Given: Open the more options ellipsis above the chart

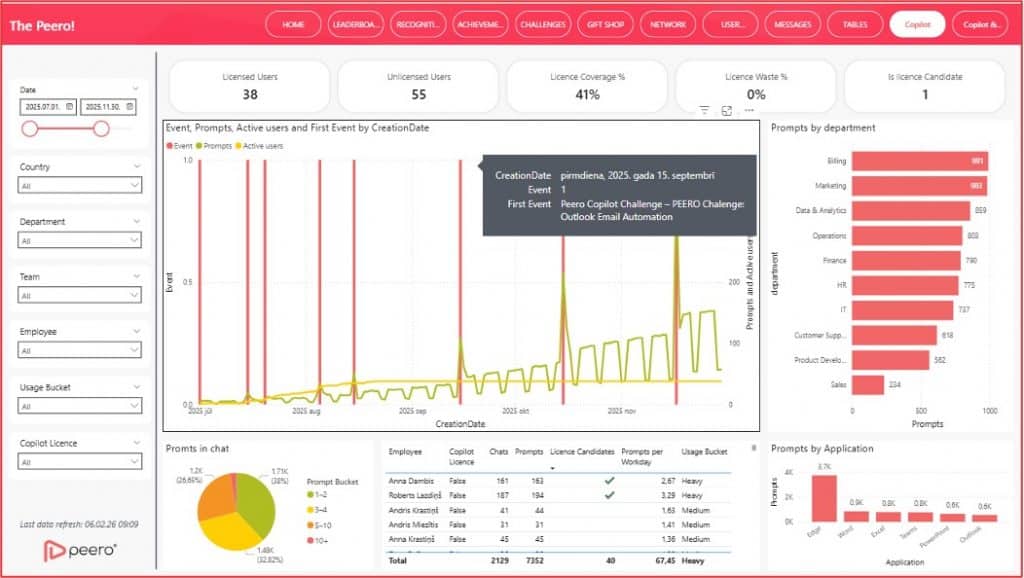Looking at the screenshot, I should [x=749, y=111].
